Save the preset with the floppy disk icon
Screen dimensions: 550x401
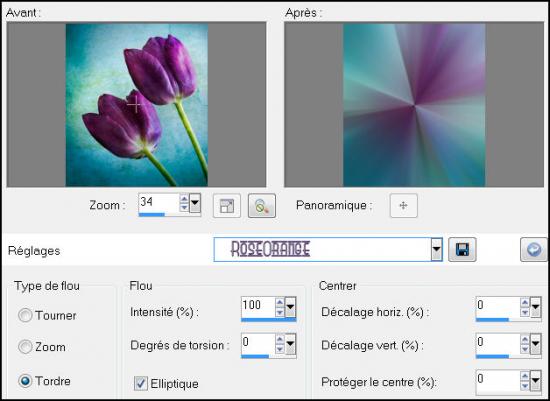(x=462, y=249)
